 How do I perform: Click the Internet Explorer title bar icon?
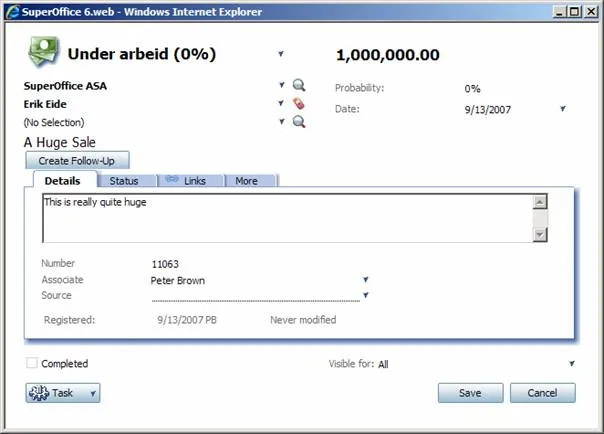tap(11, 10)
